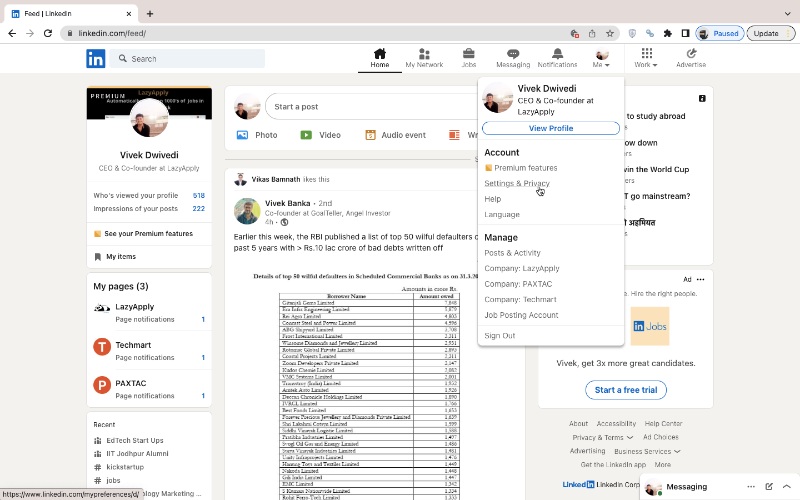The image size is (800, 500).
Task: Click Messaging panel options ellipsis
Action: (751, 487)
